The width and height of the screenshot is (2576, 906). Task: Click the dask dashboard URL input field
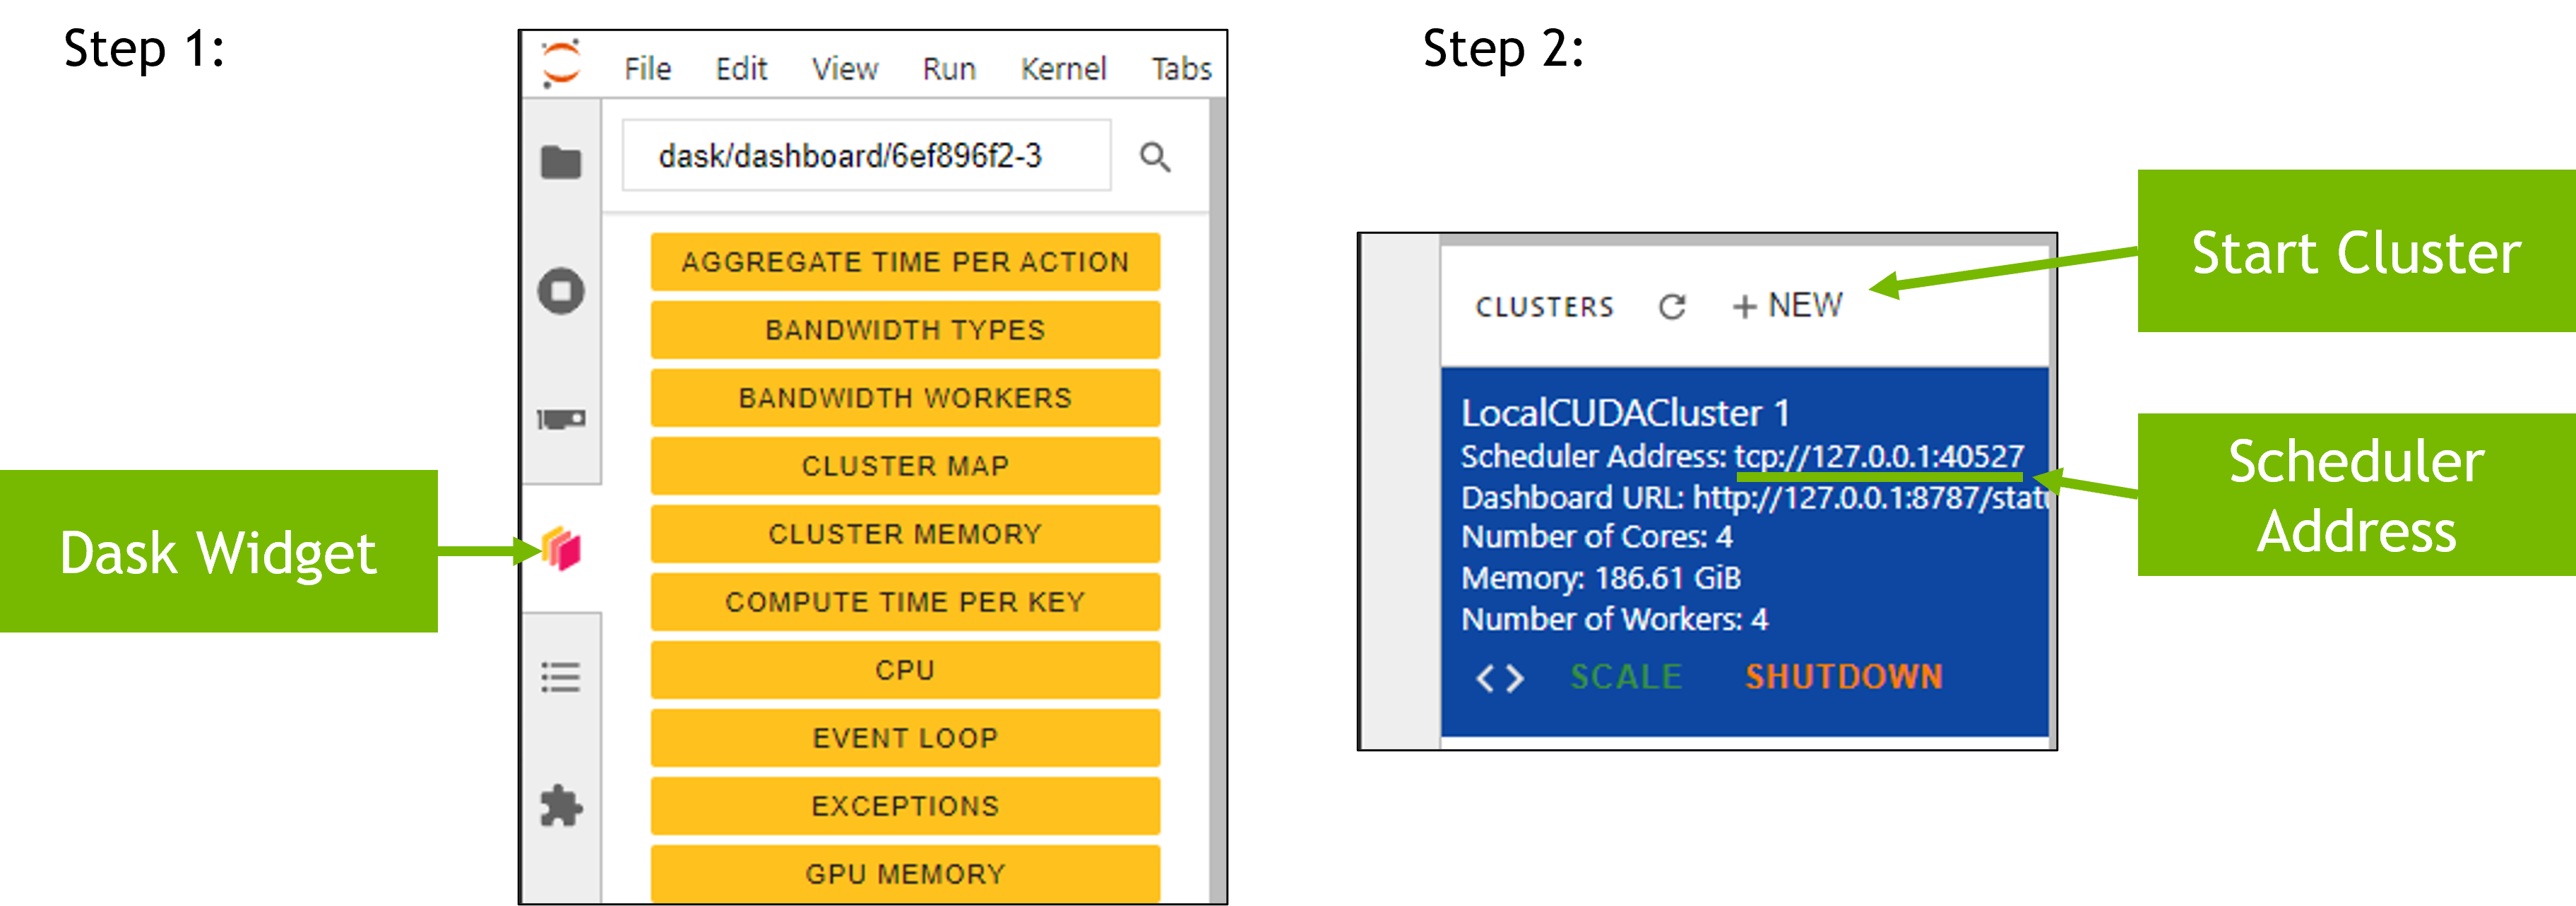coord(866,156)
